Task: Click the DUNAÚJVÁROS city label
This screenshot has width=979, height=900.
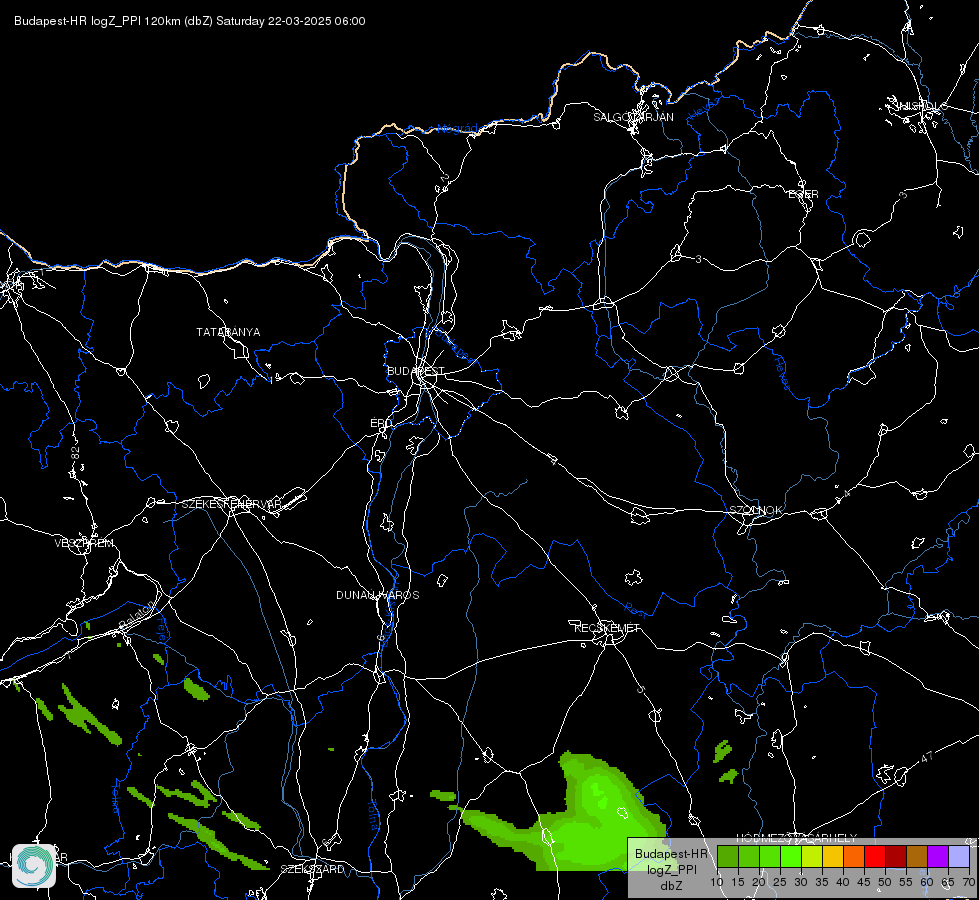Action: pyautogui.click(x=377, y=595)
